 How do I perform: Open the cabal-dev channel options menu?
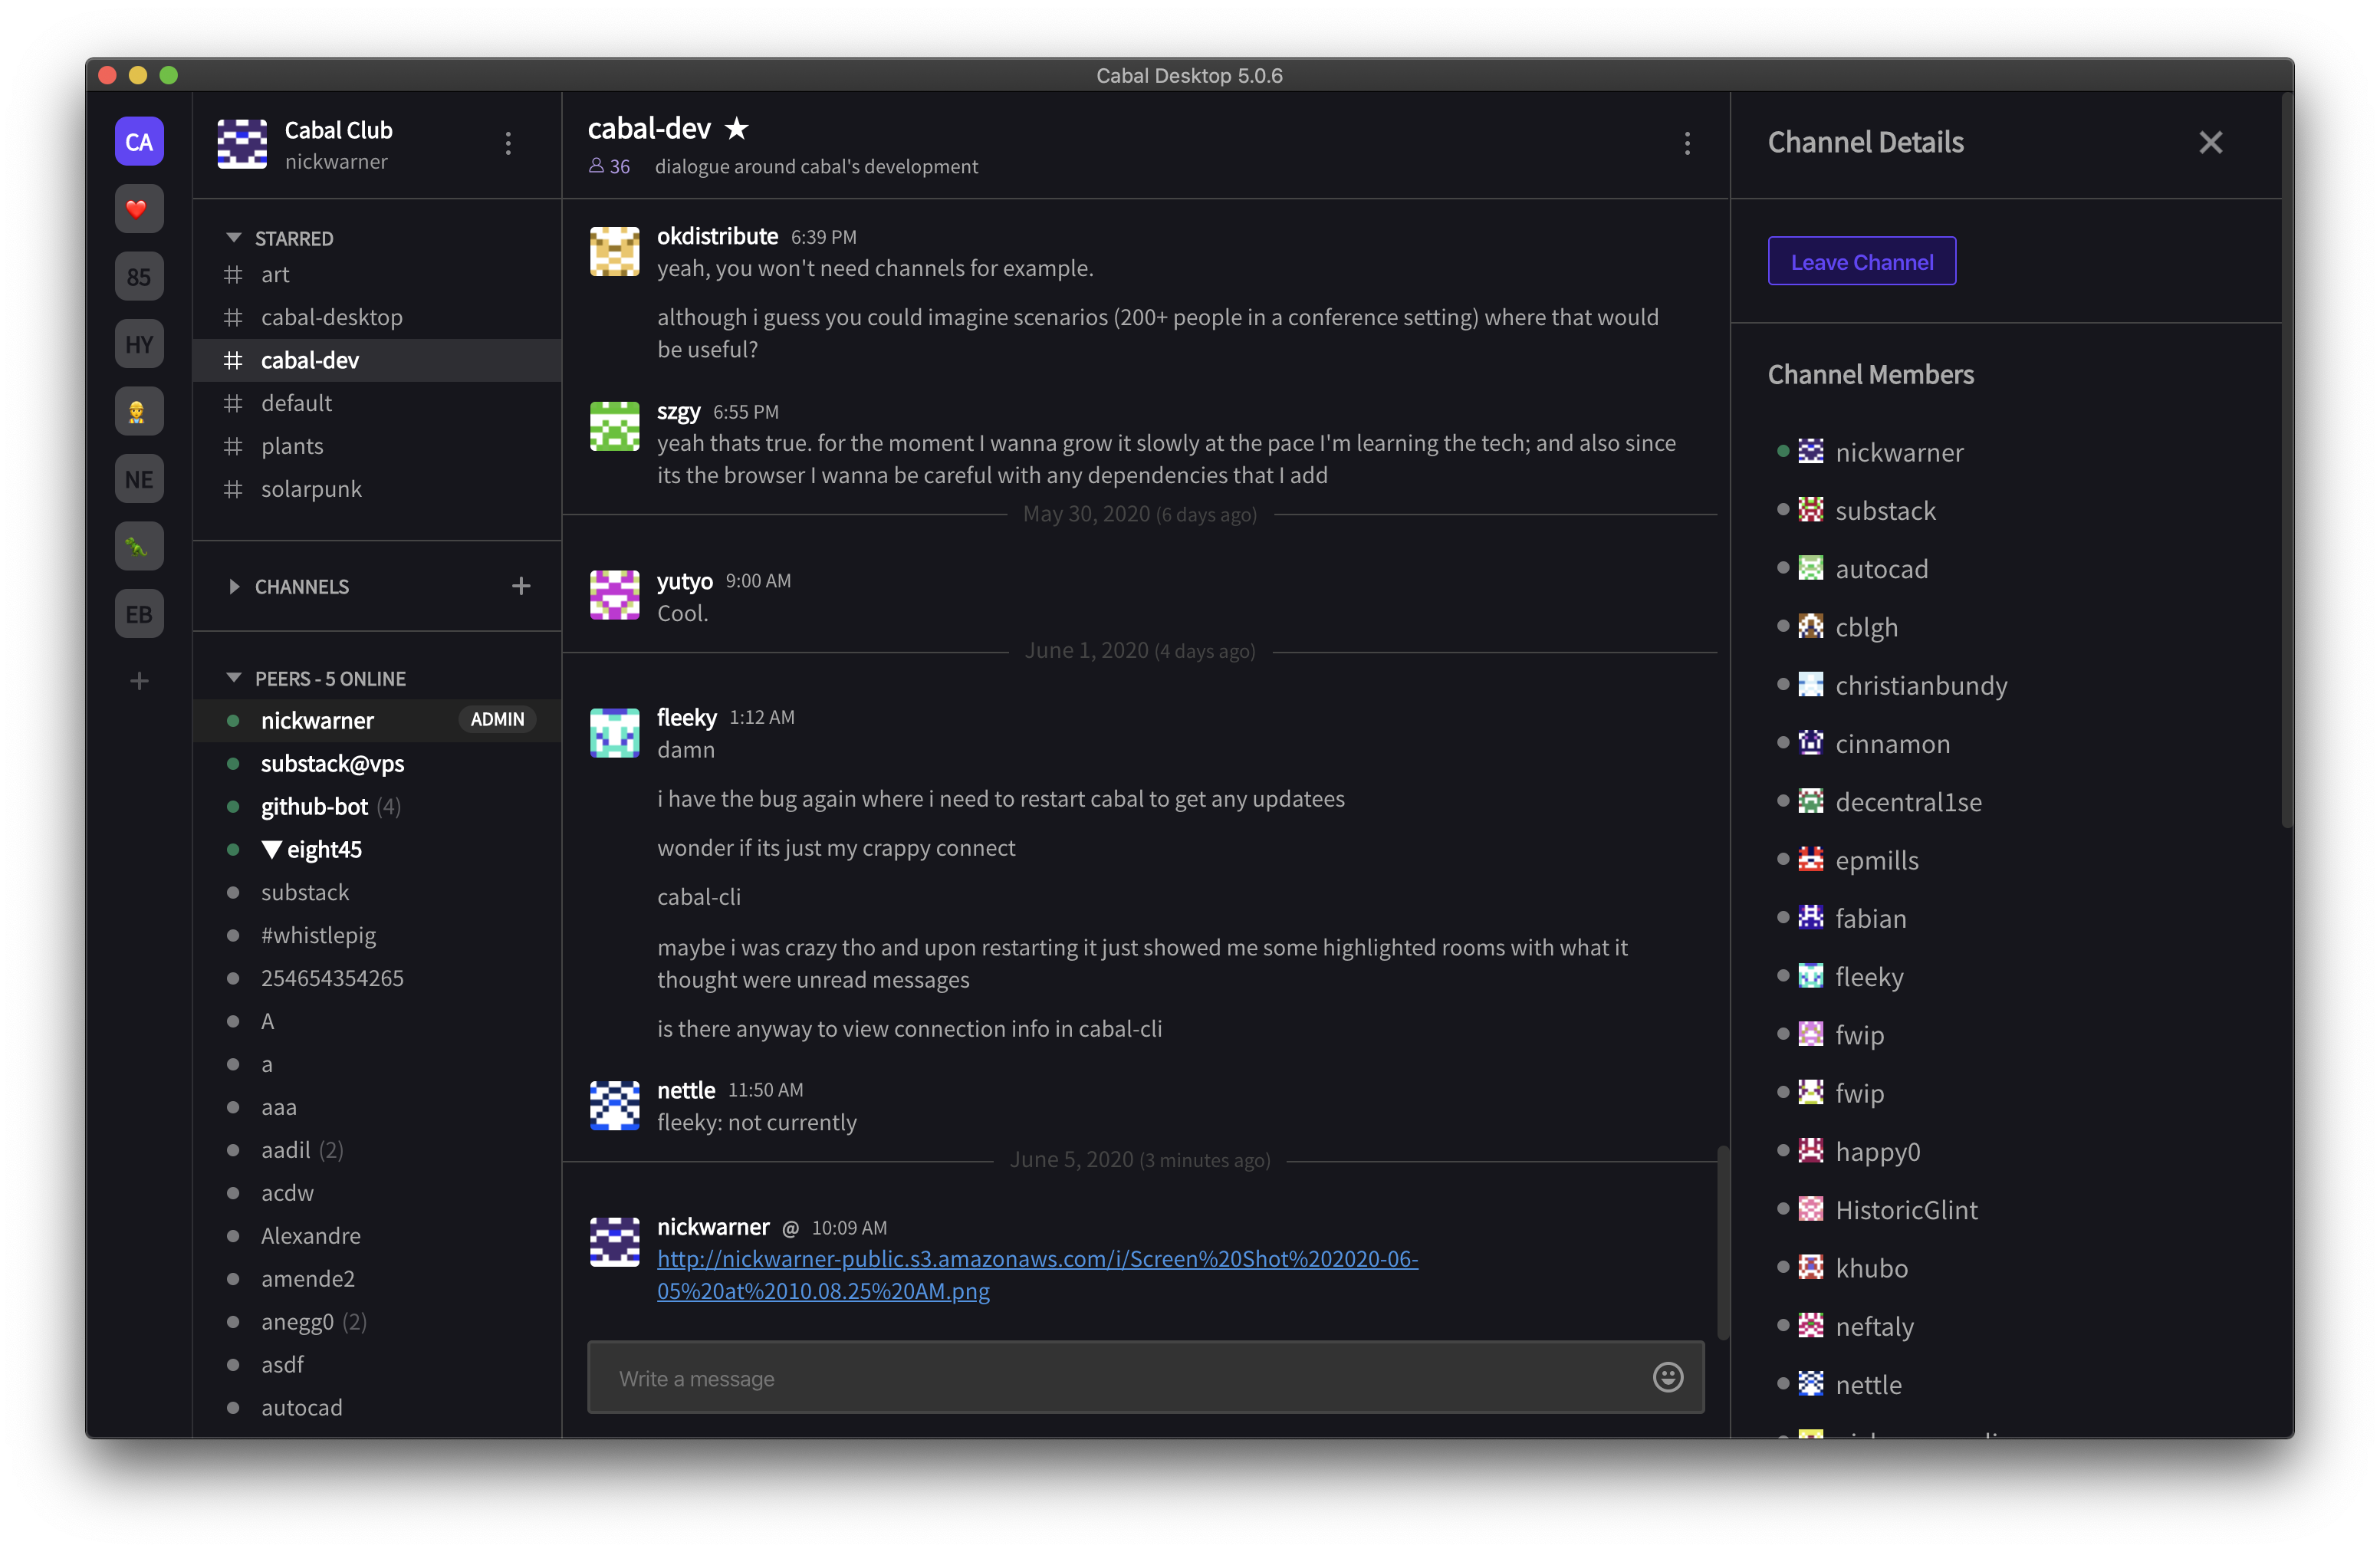[x=1687, y=144]
